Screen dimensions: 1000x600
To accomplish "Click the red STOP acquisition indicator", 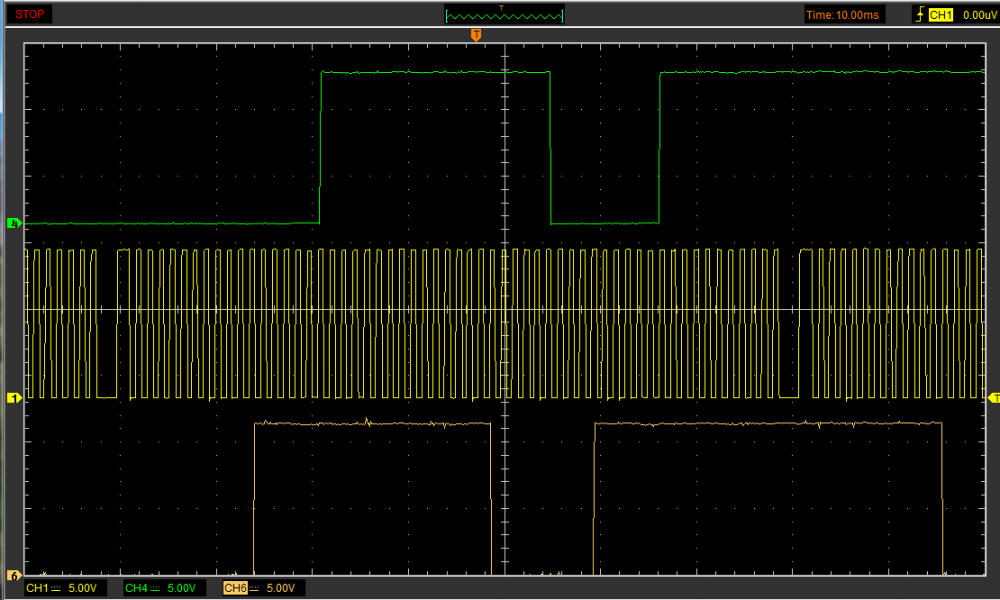I will point(29,14).
